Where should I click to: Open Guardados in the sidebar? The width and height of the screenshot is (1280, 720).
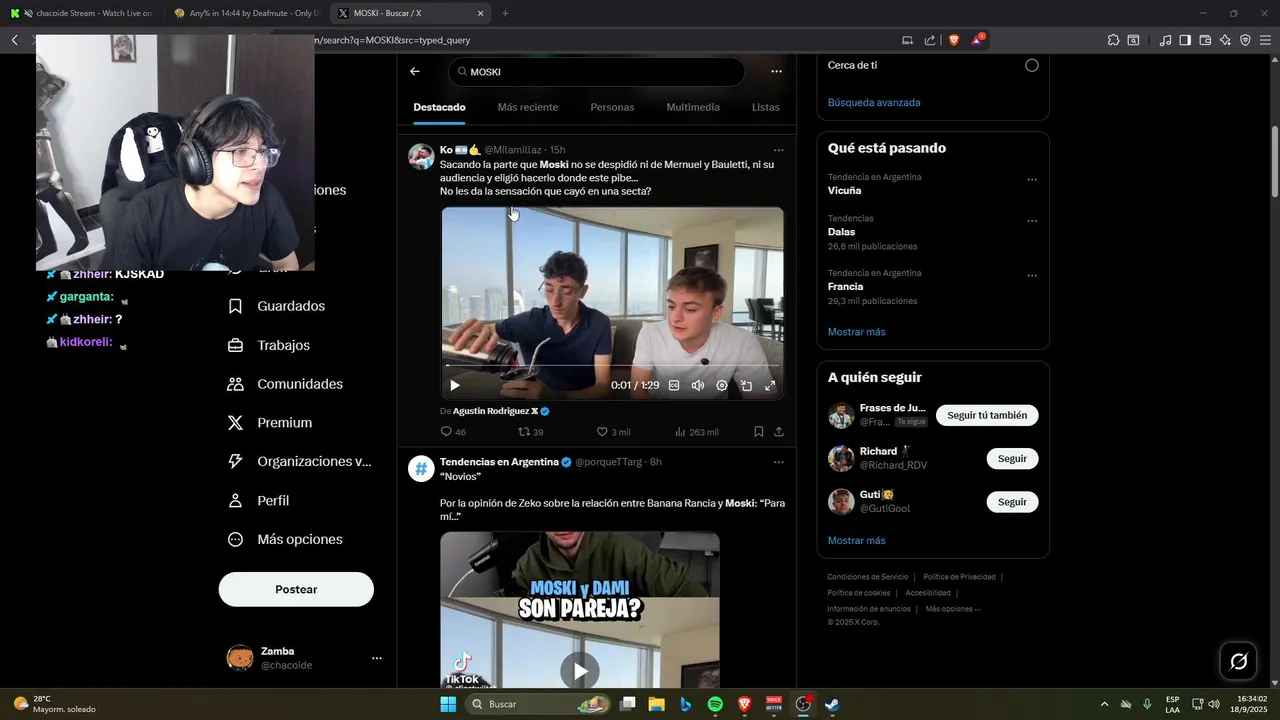coord(275,306)
